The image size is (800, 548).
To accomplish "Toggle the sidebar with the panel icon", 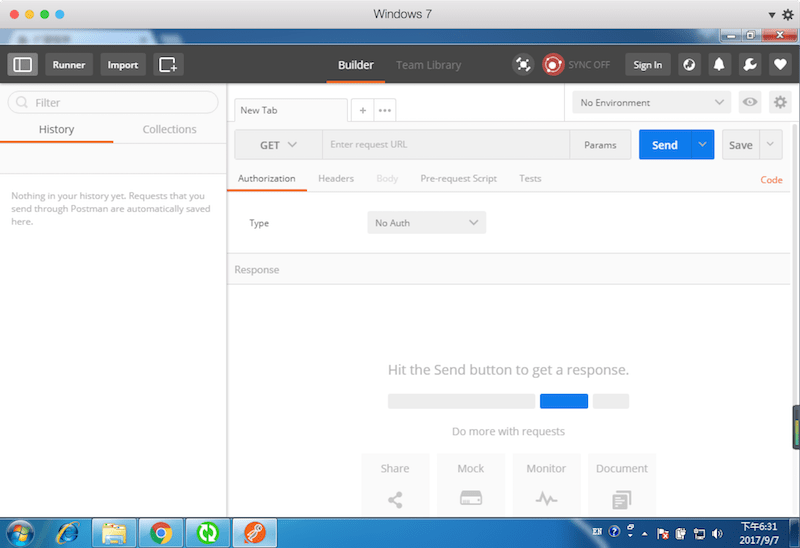I will point(22,65).
